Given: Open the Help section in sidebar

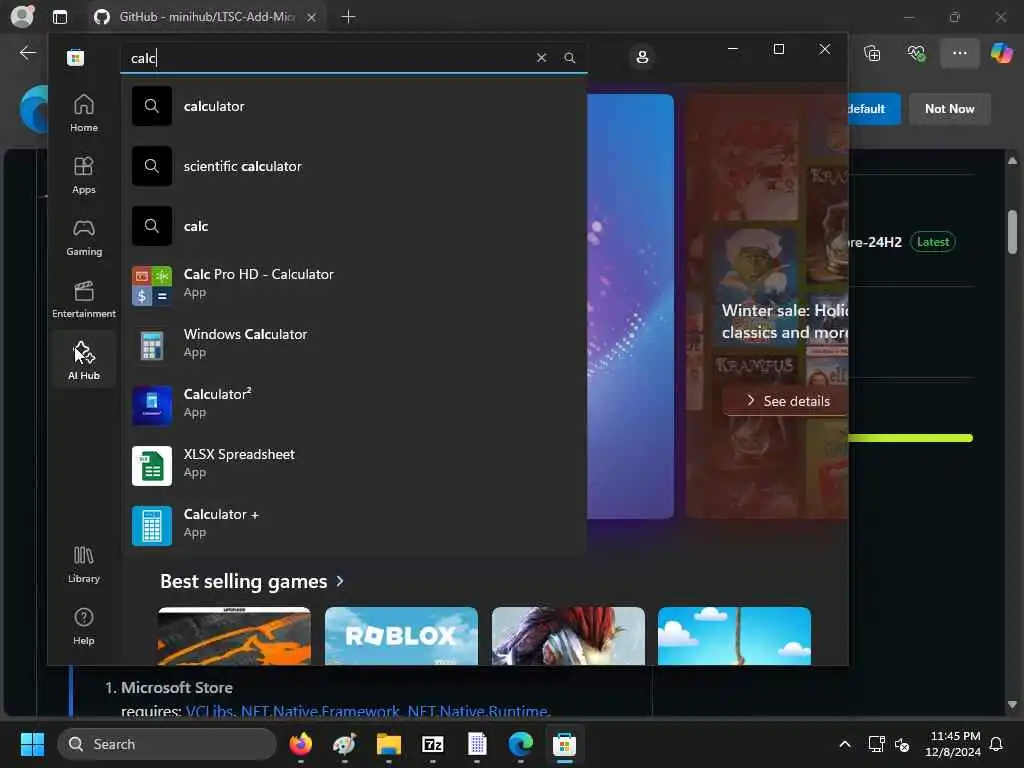Looking at the screenshot, I should click(x=84, y=626).
